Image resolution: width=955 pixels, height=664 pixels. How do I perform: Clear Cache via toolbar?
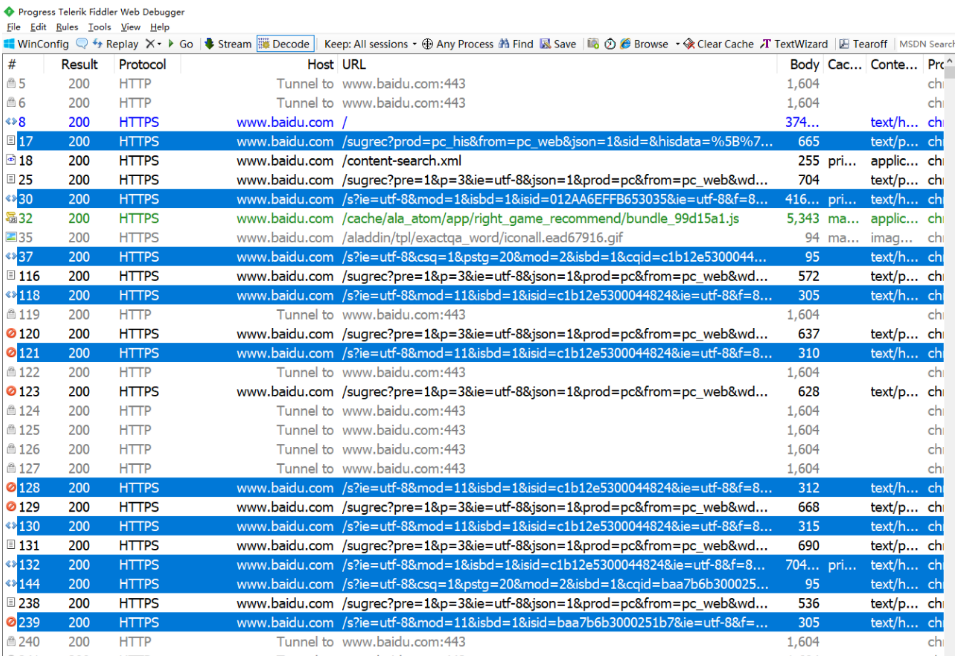[x=718, y=44]
